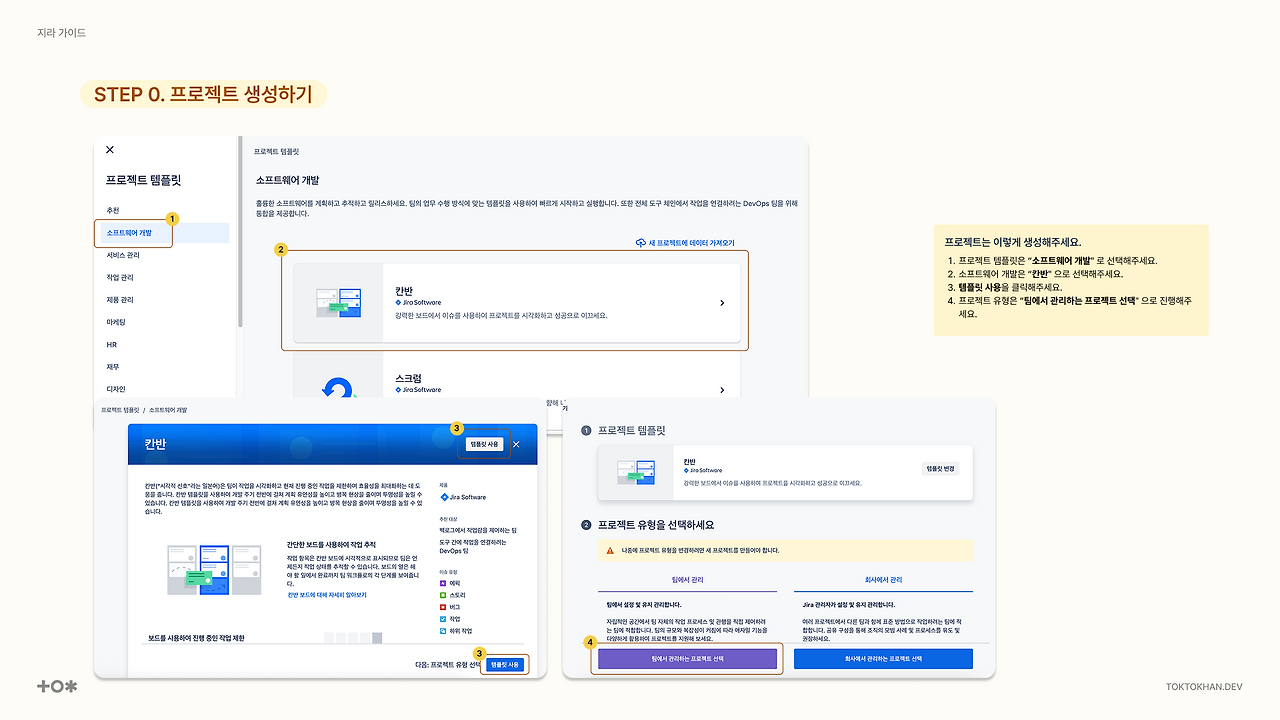Open 칸반 보드에 대해 자세히 알아보기 link
The width and height of the screenshot is (1280, 720).
coord(327,595)
